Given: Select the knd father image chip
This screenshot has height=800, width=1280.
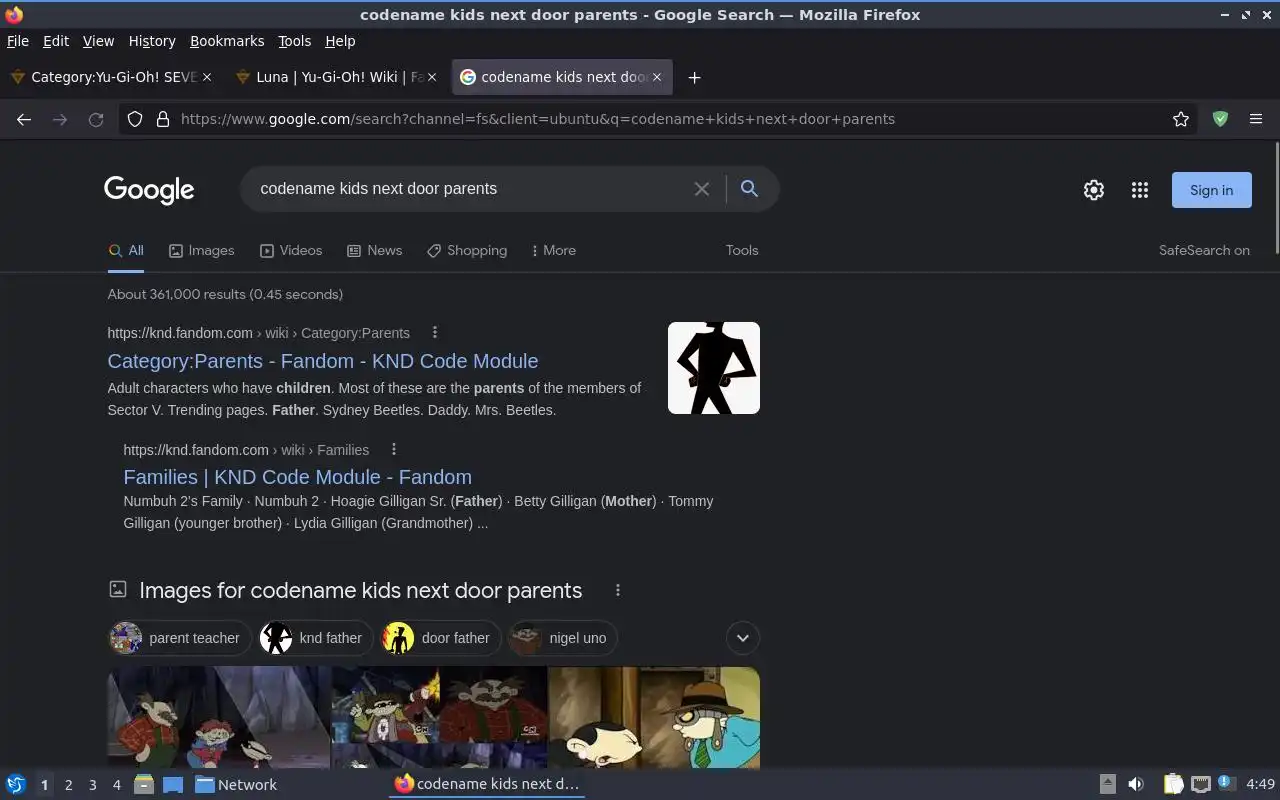Looking at the screenshot, I should click(316, 638).
